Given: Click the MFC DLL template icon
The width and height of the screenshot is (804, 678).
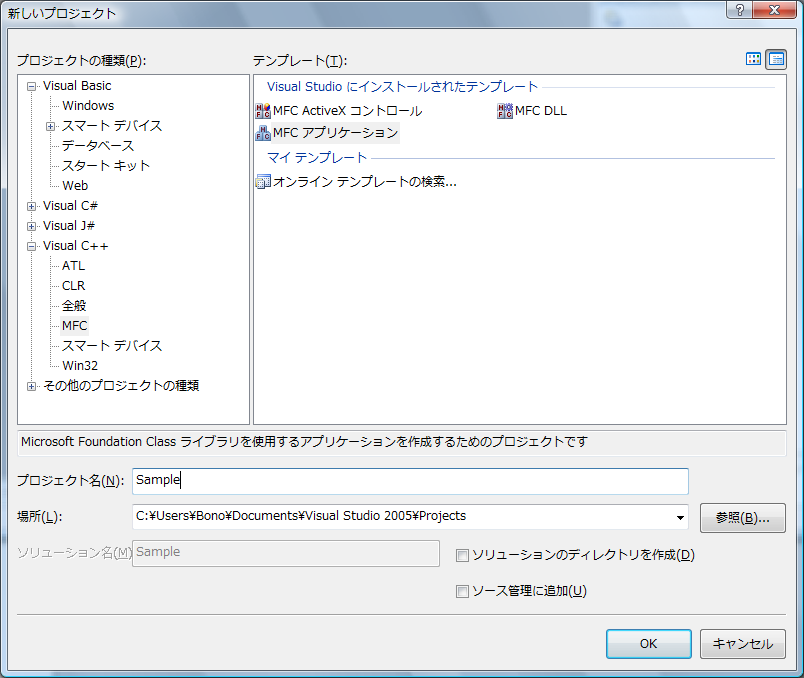Looking at the screenshot, I should [505, 111].
